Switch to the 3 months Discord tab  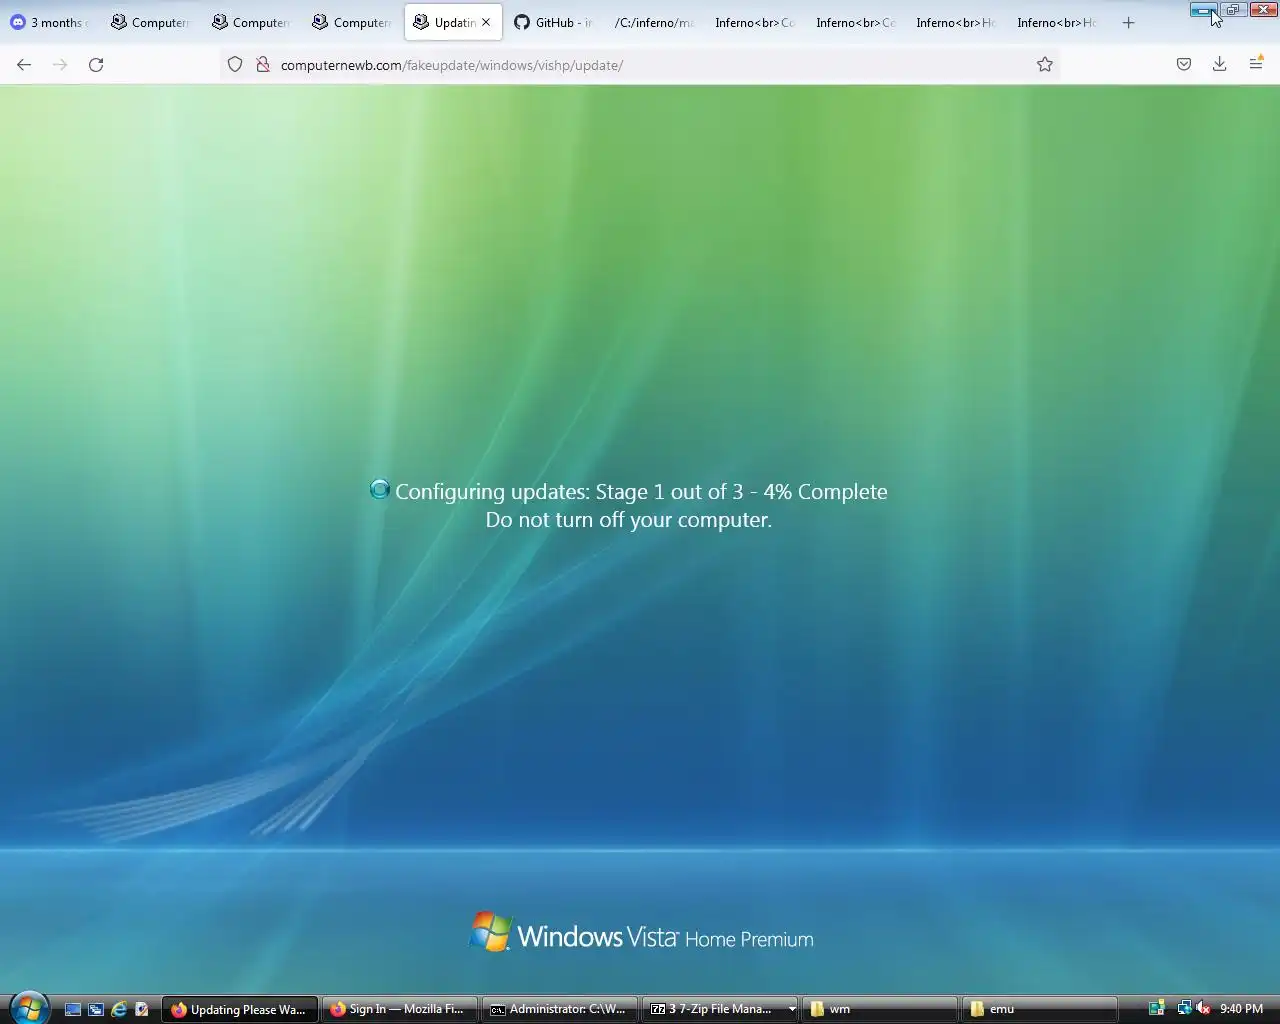tap(50, 22)
